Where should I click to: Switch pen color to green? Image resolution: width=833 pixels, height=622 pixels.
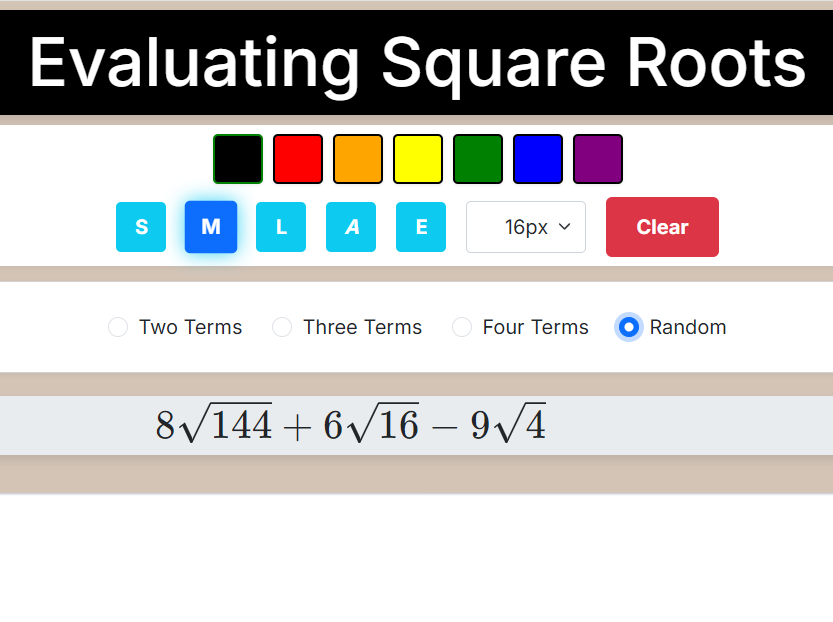click(478, 159)
